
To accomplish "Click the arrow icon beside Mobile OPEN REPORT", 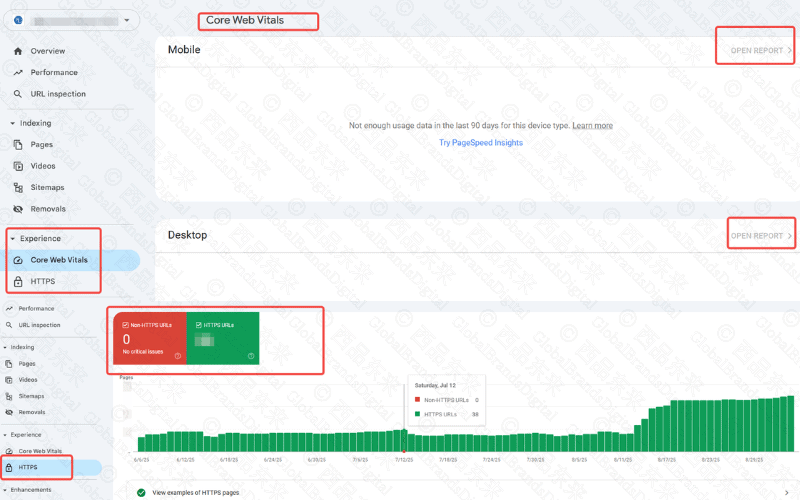I will 789,49.
